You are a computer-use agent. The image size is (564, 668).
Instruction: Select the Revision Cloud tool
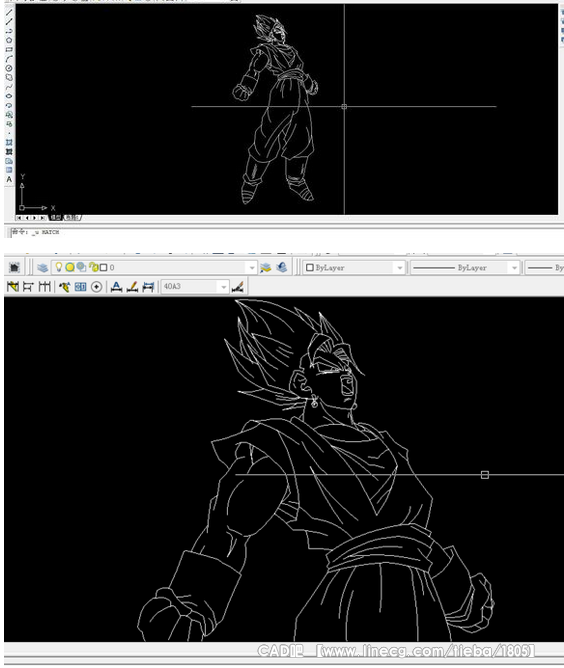[9, 78]
